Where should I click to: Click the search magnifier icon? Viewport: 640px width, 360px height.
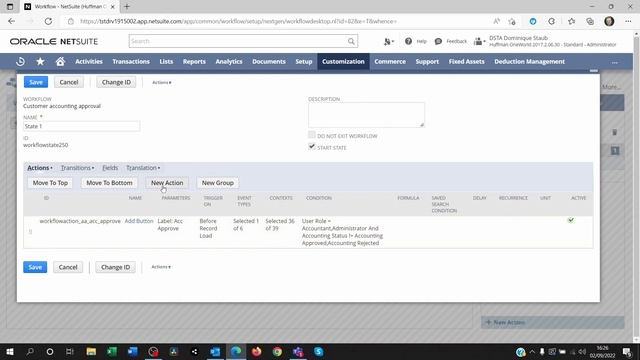tap(351, 41)
